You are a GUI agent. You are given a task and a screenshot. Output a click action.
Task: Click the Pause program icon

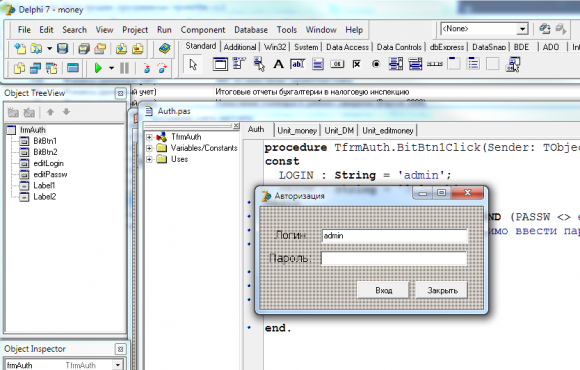(x=124, y=68)
